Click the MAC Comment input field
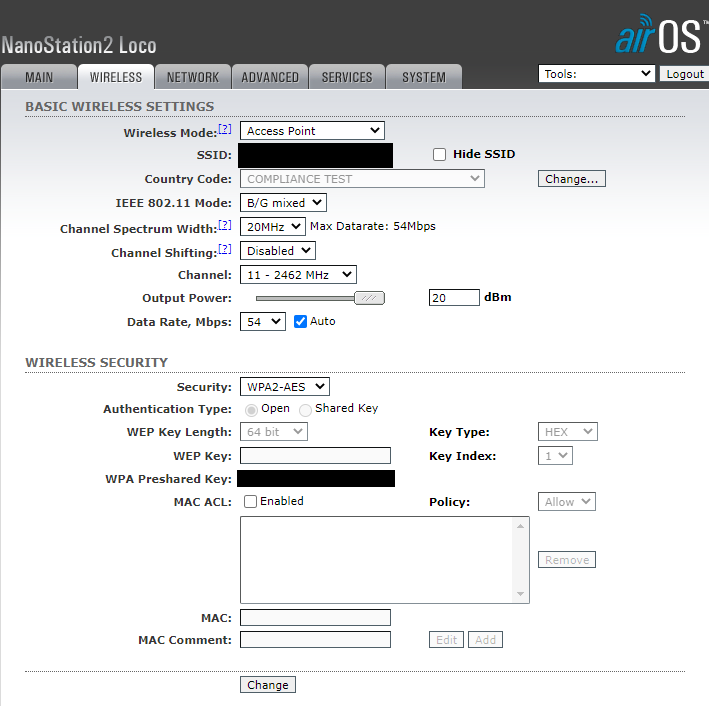 (x=315, y=640)
